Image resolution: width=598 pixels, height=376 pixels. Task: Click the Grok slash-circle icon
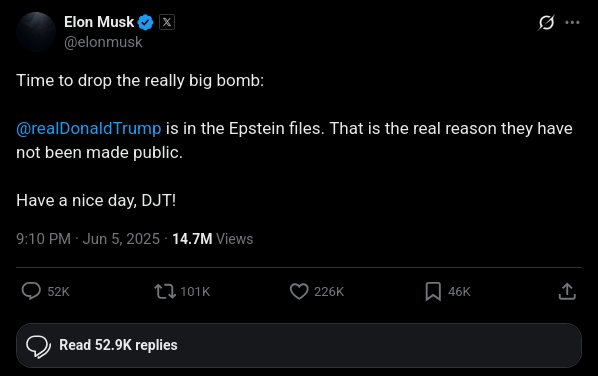pyautogui.click(x=546, y=22)
